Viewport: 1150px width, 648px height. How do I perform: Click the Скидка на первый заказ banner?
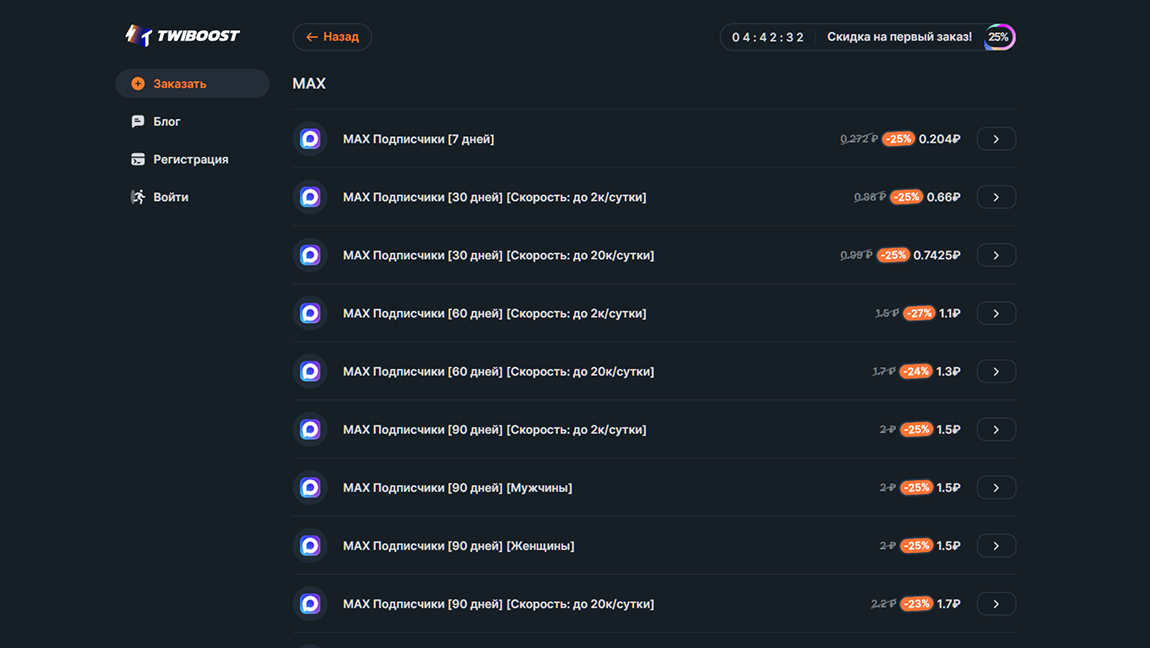[899, 37]
